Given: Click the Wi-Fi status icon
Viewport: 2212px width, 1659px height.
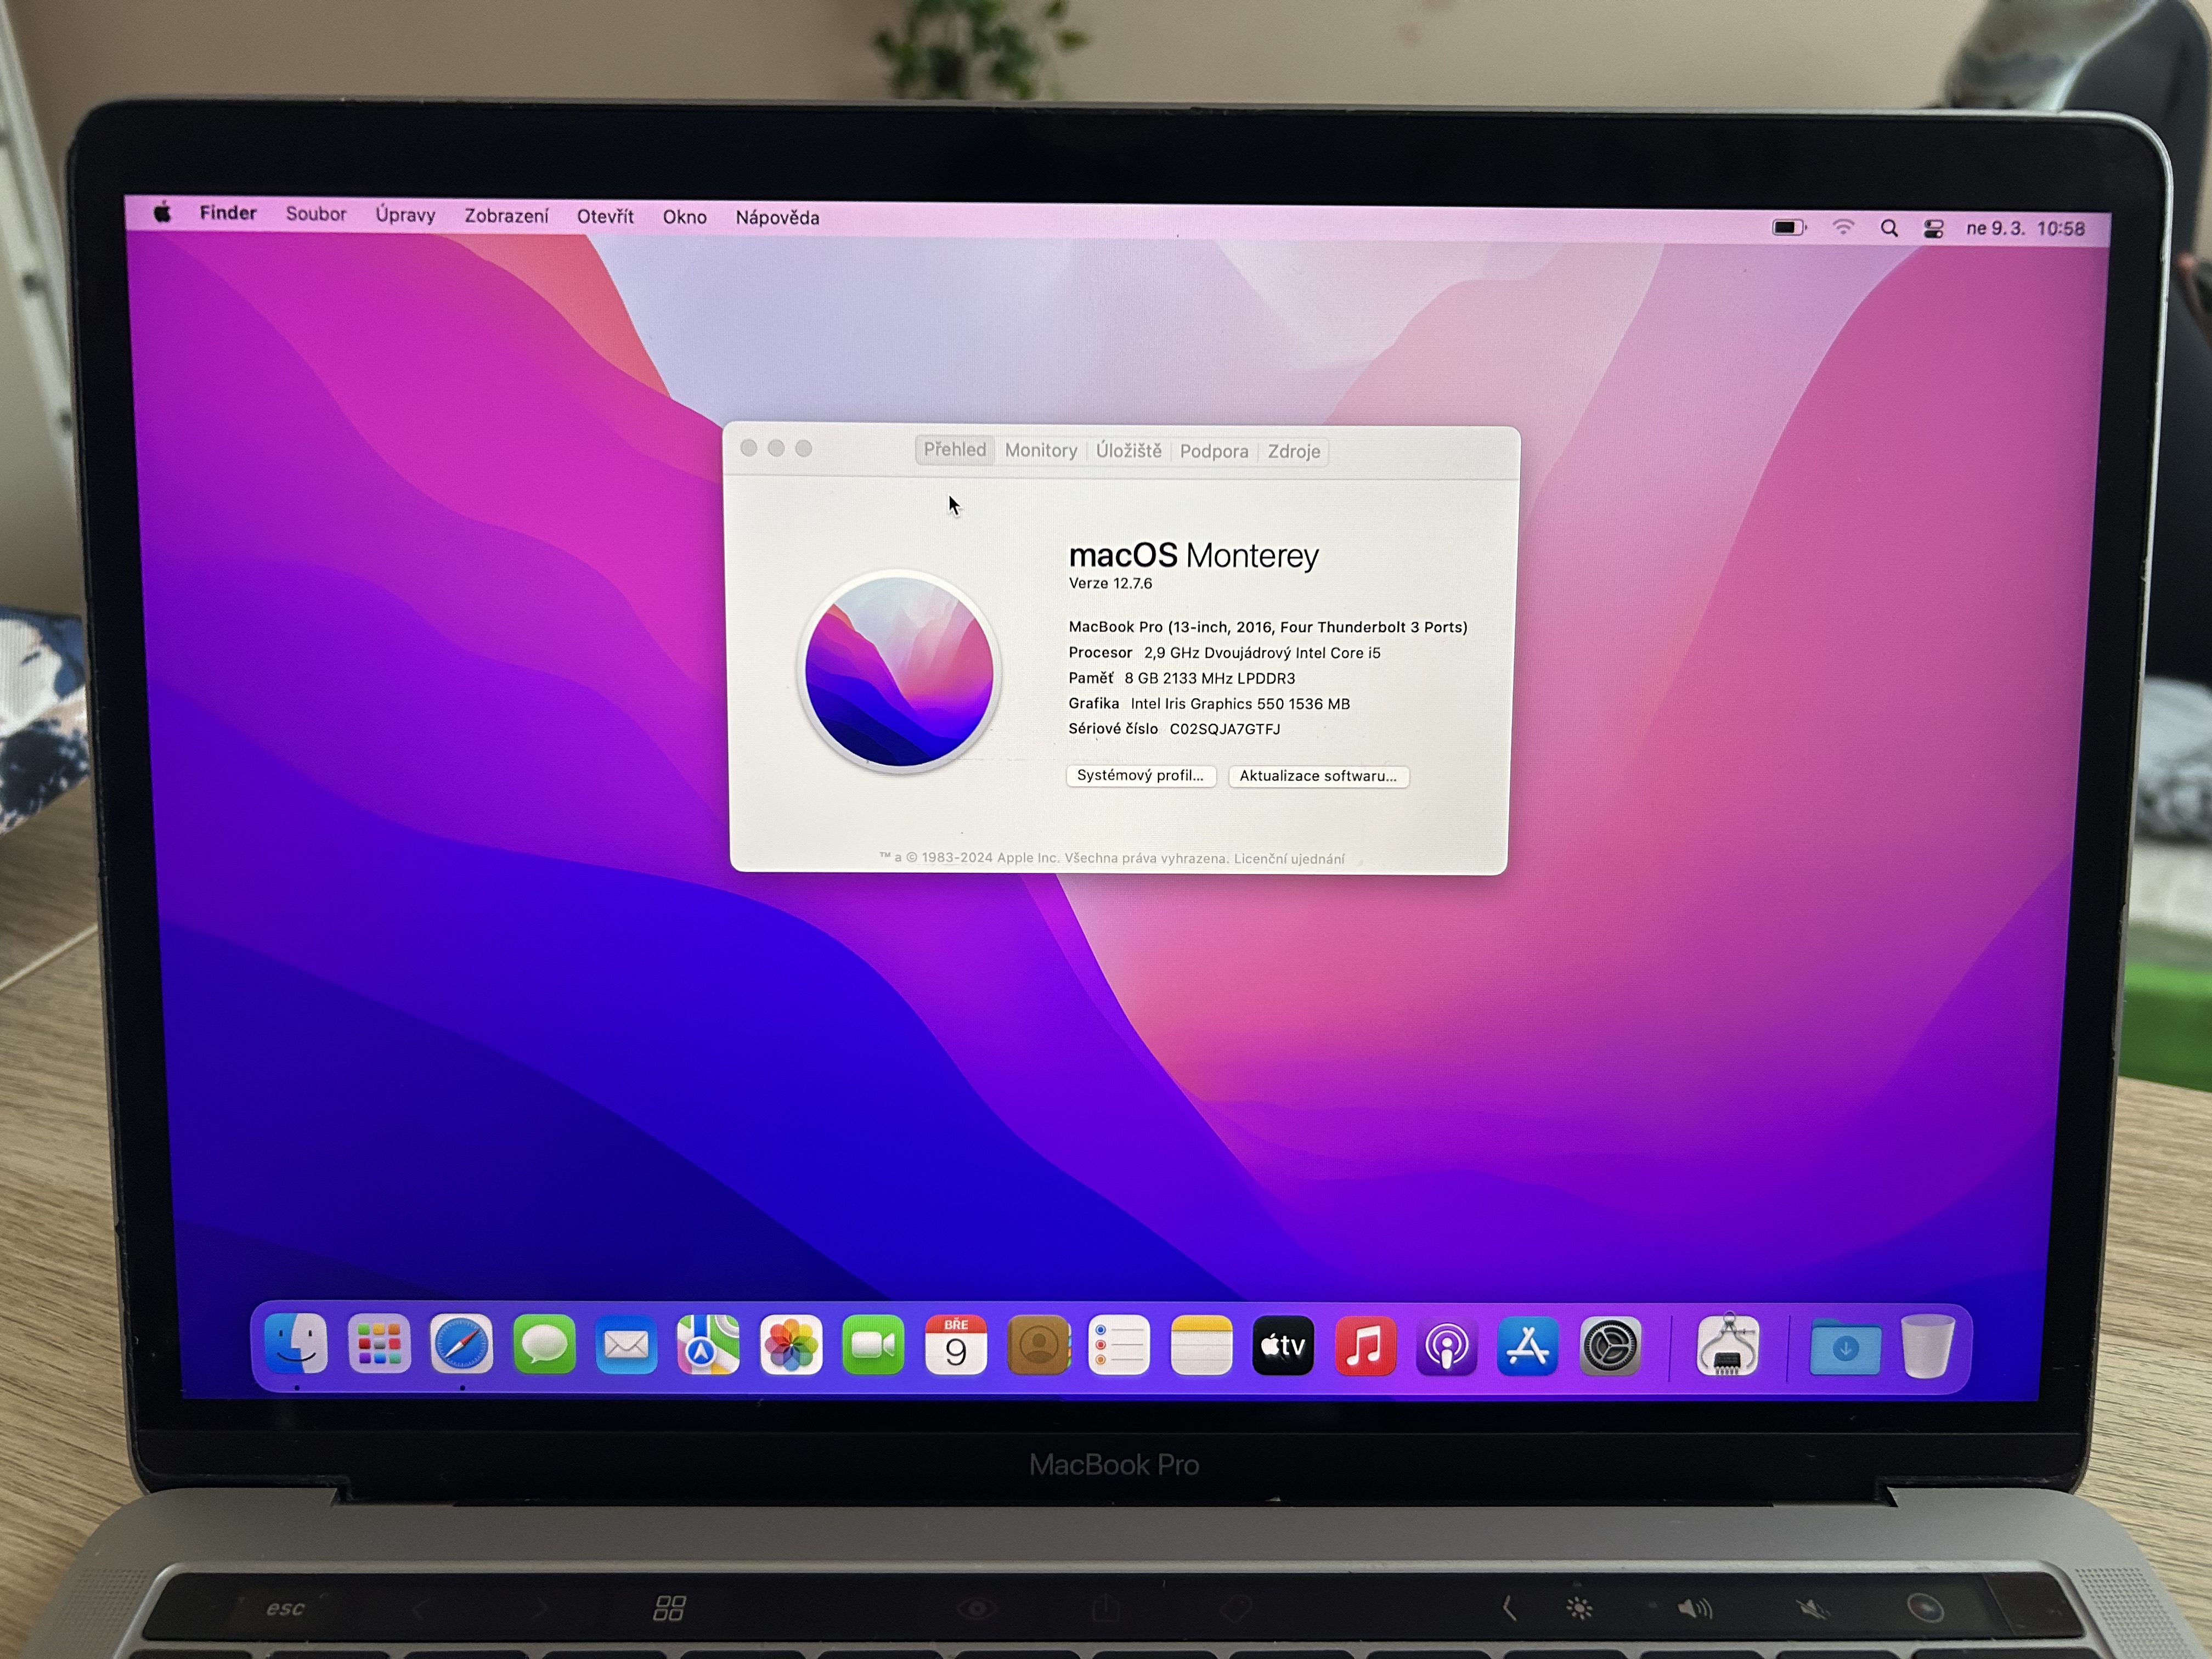Looking at the screenshot, I should tap(1843, 228).
